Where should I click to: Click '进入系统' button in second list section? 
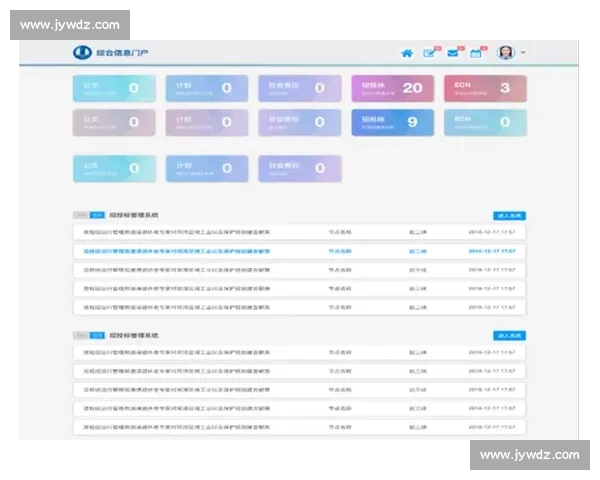(509, 335)
